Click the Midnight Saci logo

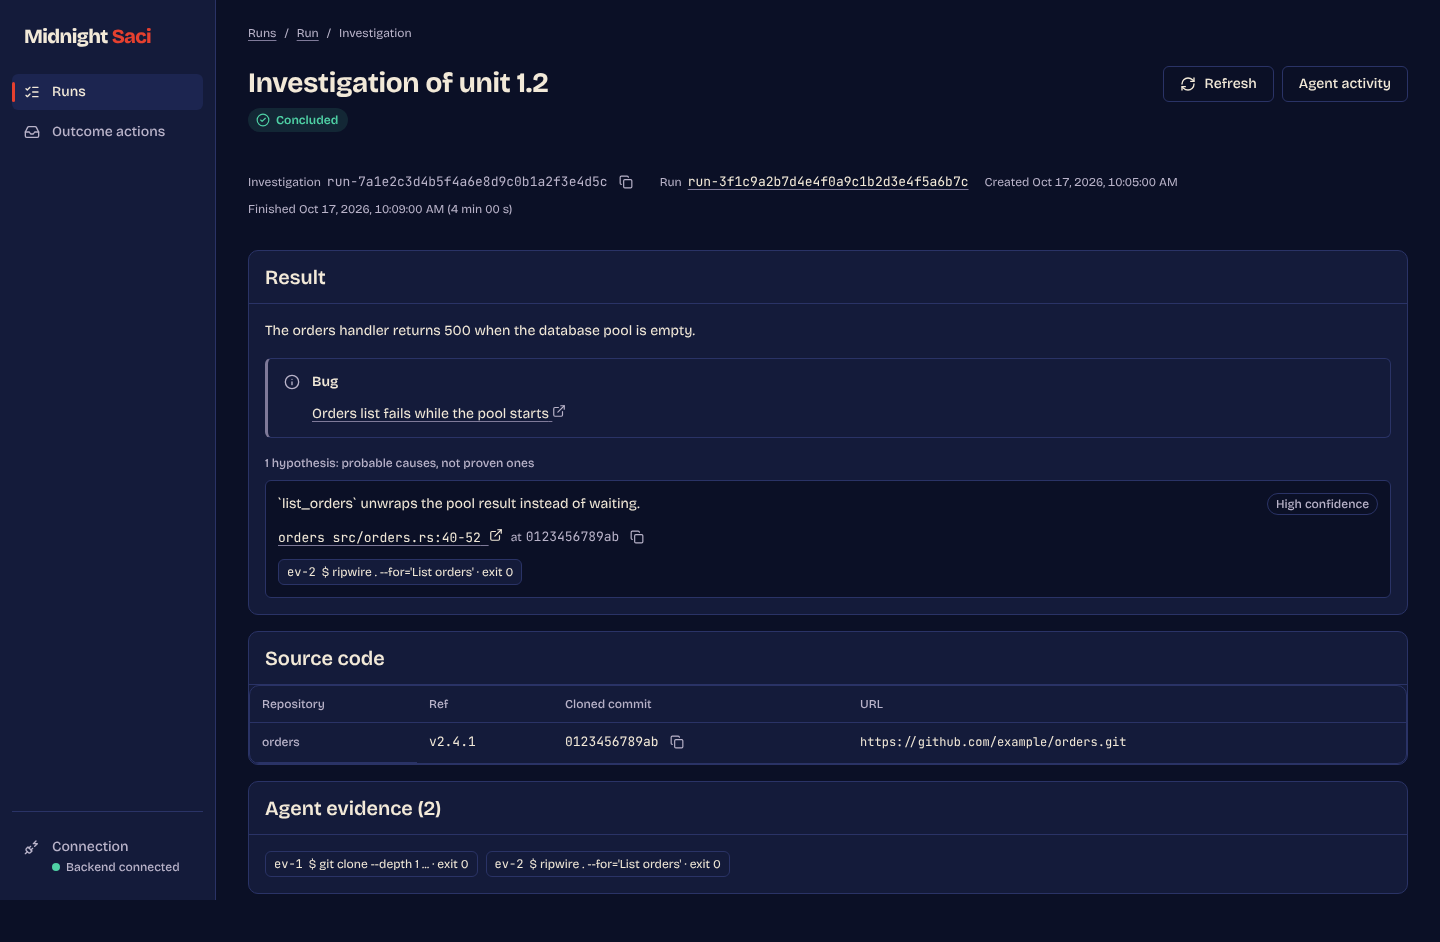point(88,37)
